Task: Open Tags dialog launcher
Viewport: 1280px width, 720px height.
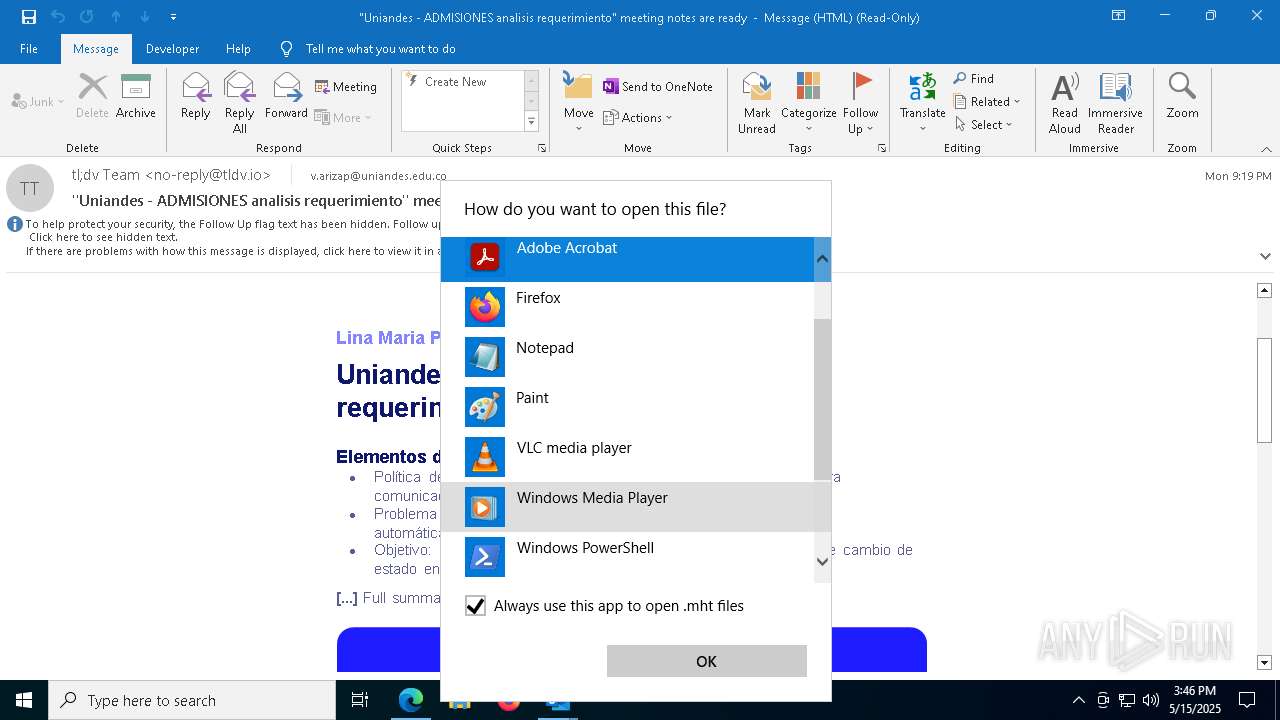Action: 882,148
